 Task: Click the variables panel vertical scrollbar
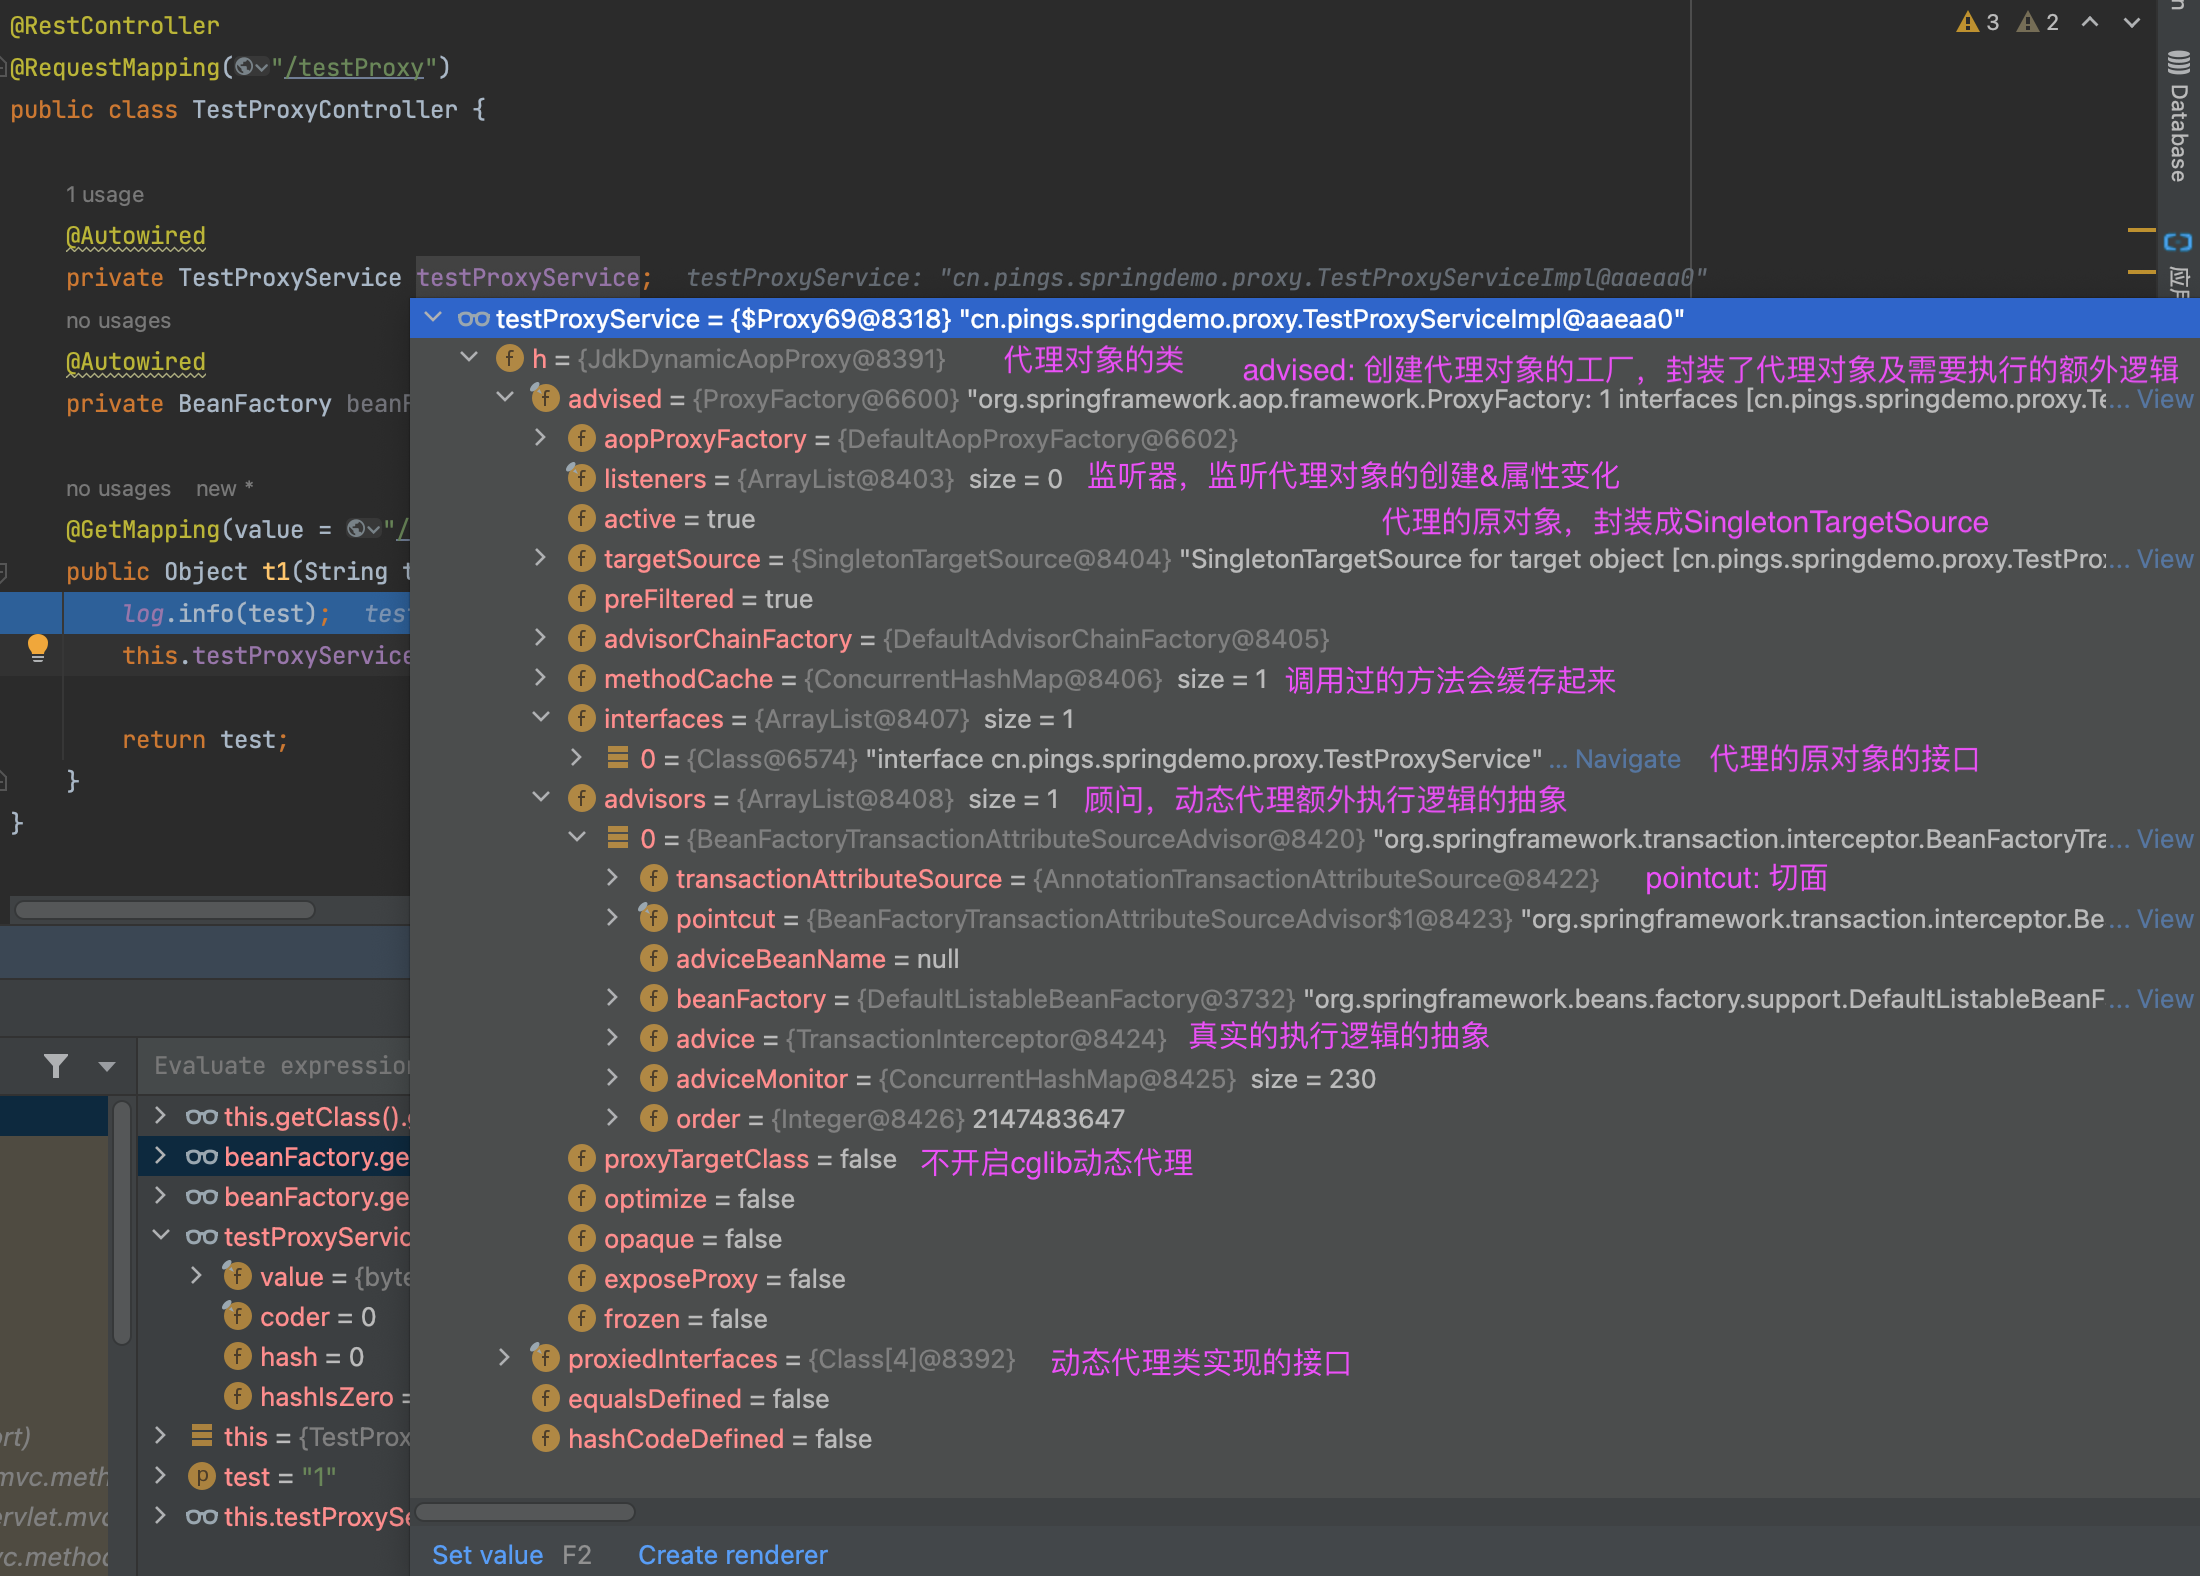point(122,1222)
